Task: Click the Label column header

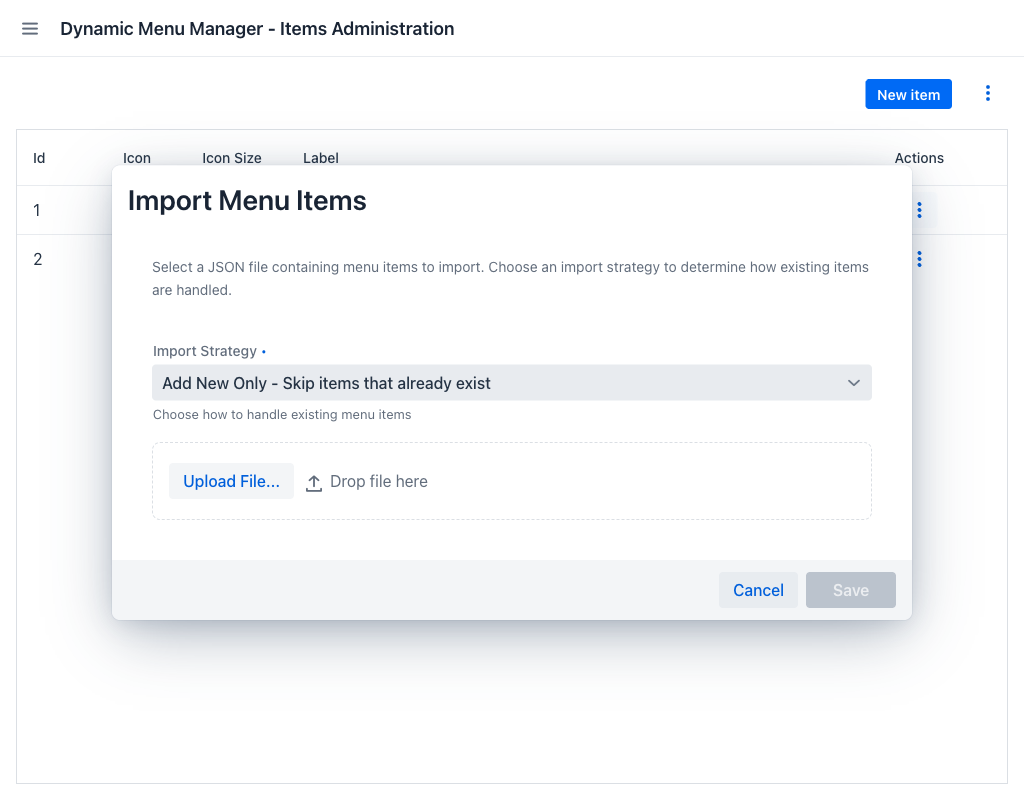Action: coord(321,158)
